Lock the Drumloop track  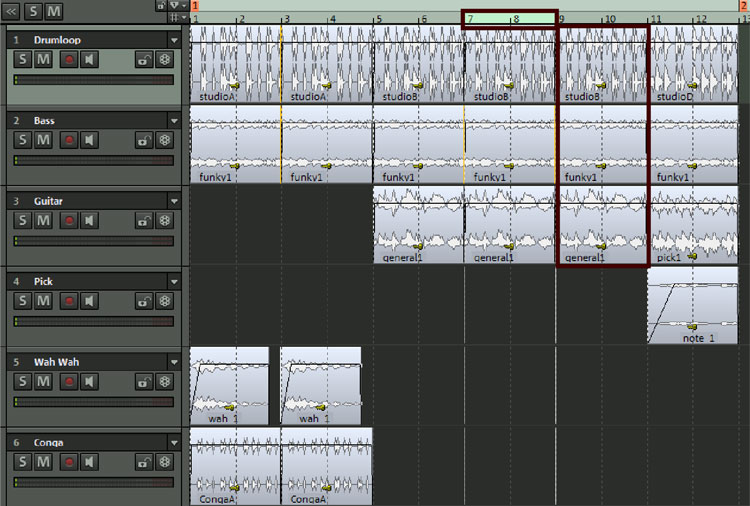tap(144, 60)
